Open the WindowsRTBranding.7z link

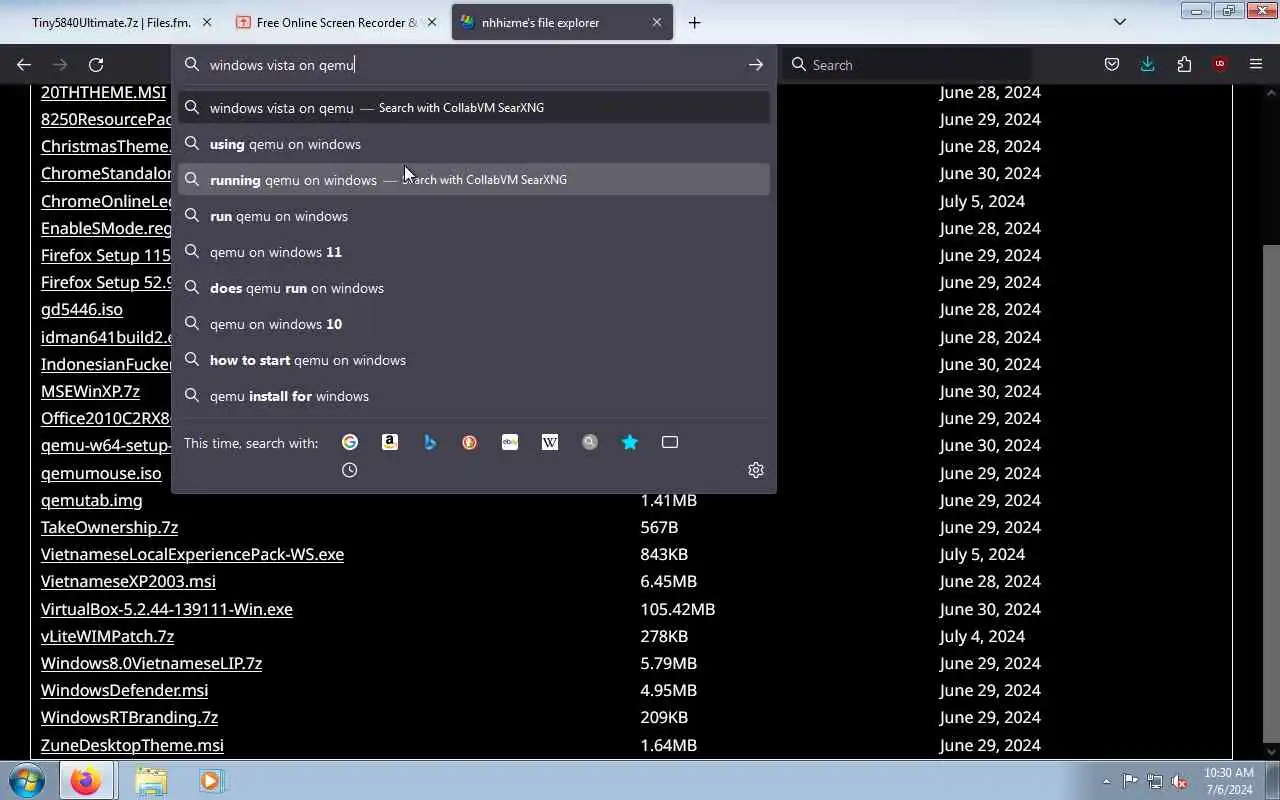tap(129, 717)
